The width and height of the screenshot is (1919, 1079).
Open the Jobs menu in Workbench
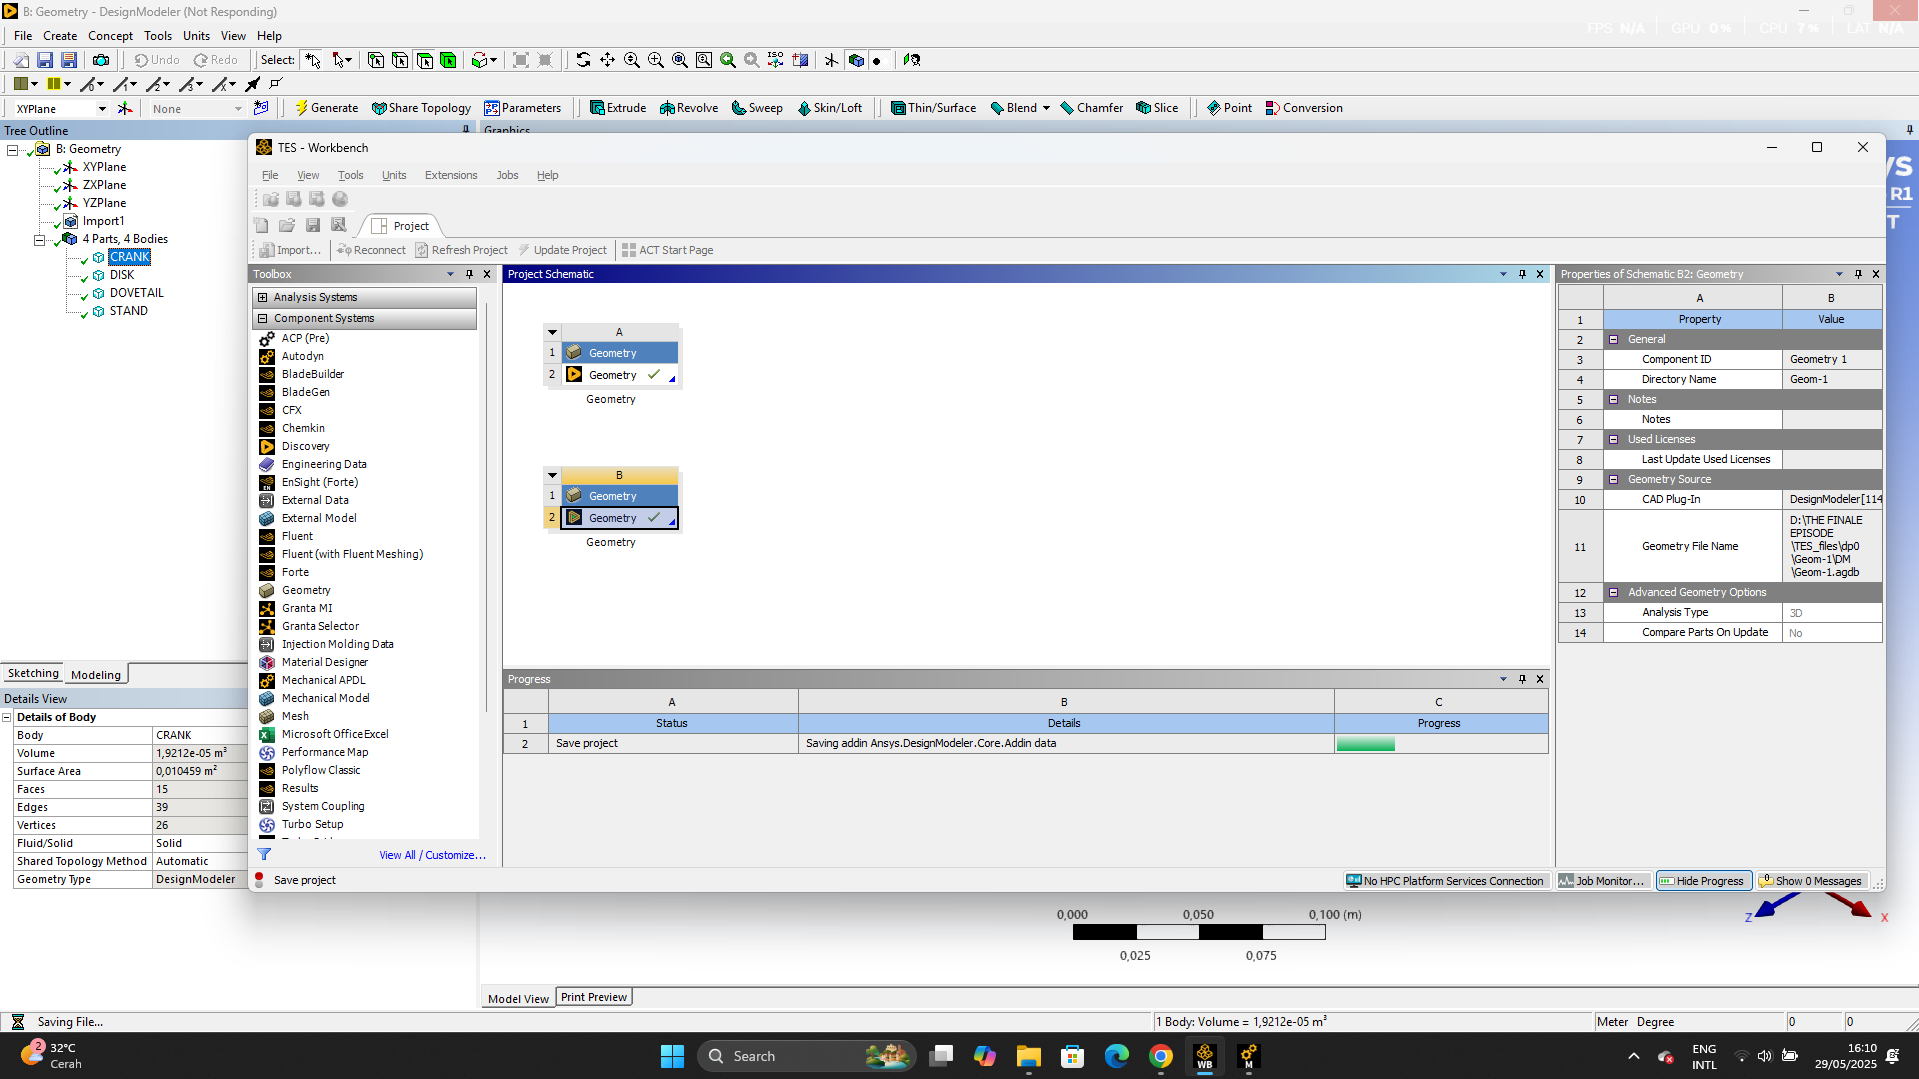[507, 175]
